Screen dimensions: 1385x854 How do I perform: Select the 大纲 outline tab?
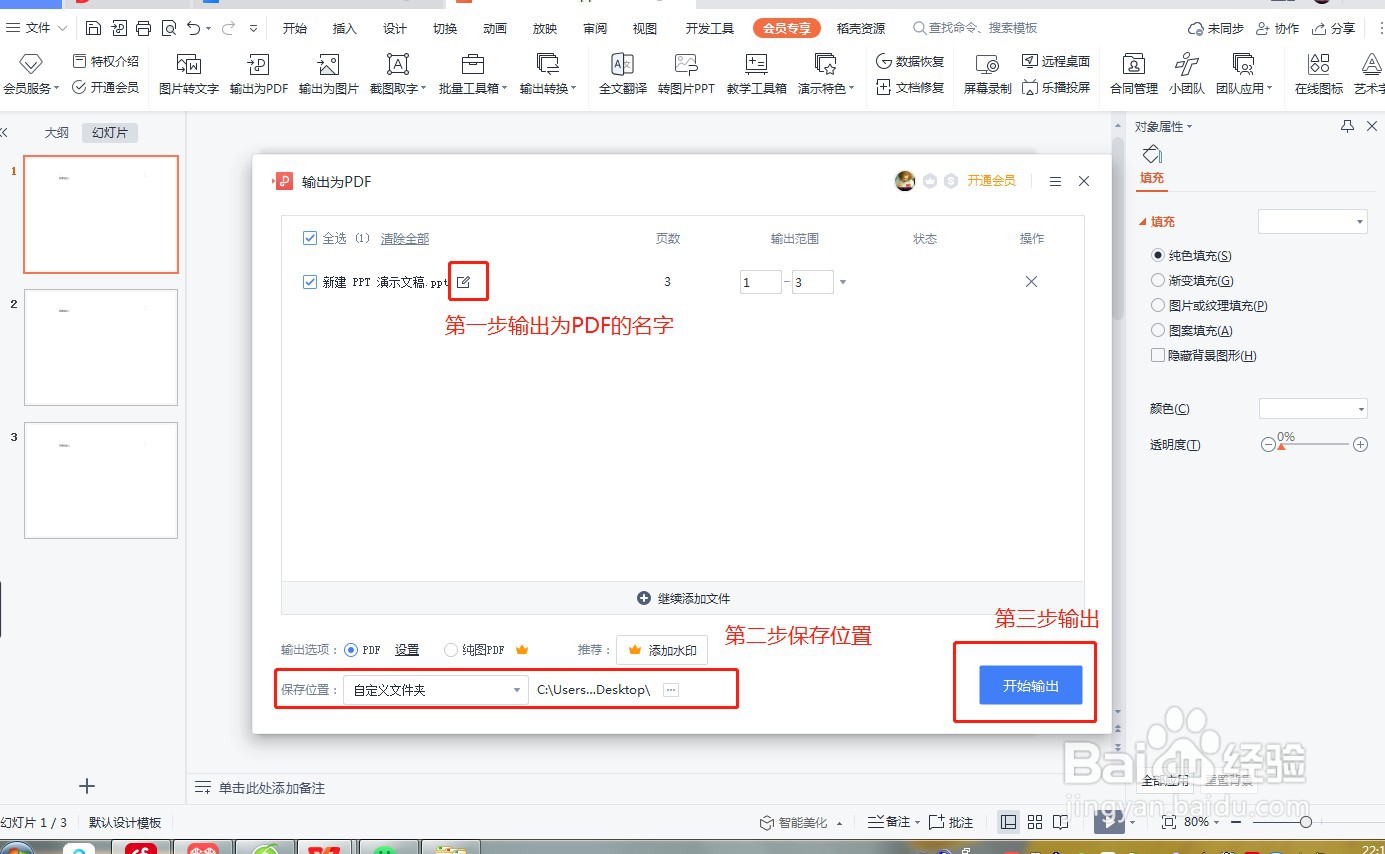[x=57, y=131]
